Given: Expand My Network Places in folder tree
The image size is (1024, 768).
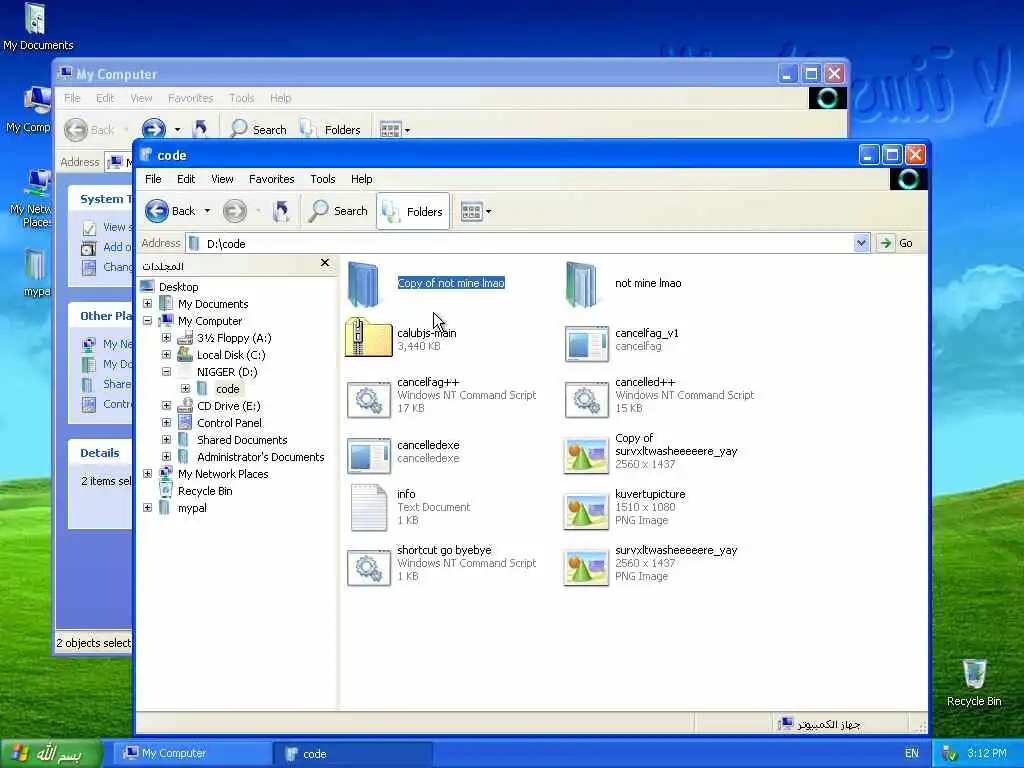Looking at the screenshot, I should [148, 473].
